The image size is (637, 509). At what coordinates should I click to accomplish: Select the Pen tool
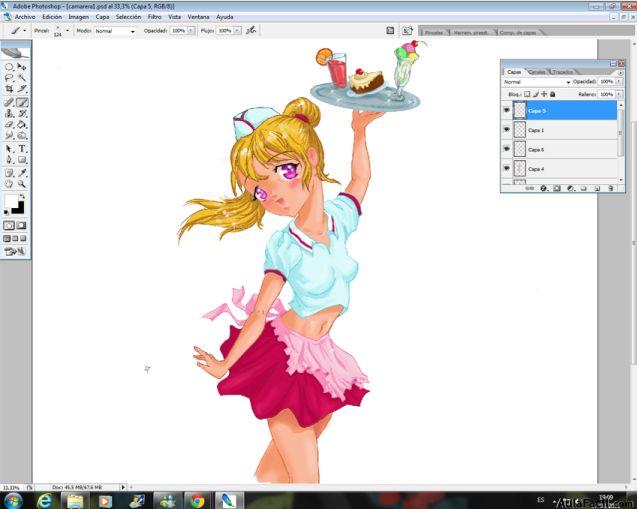point(9,160)
